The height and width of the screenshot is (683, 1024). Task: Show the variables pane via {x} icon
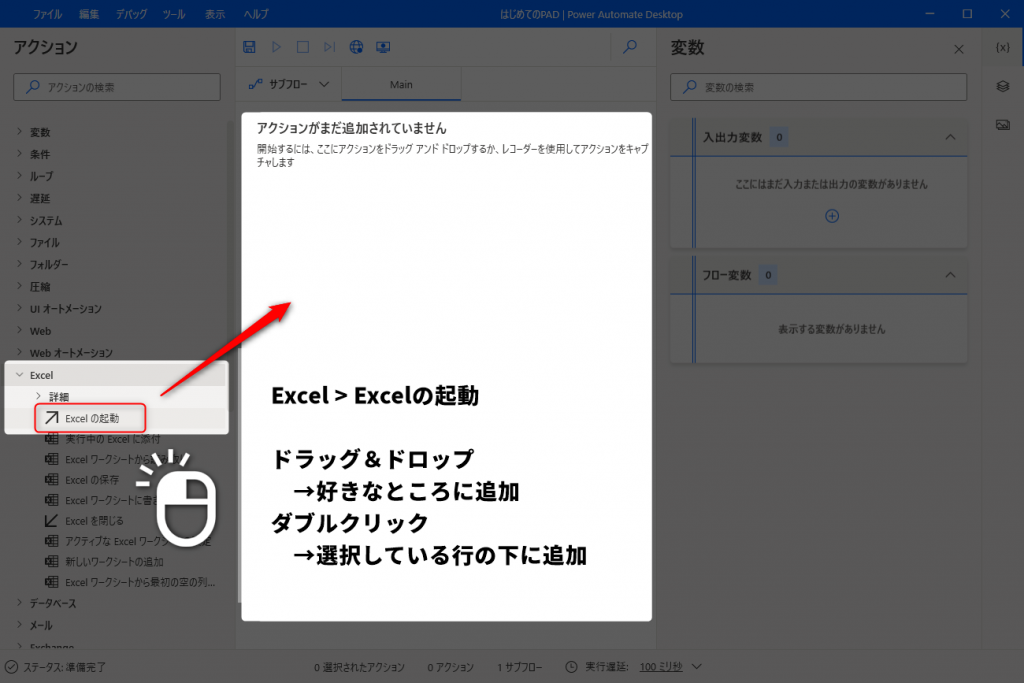(x=1002, y=48)
